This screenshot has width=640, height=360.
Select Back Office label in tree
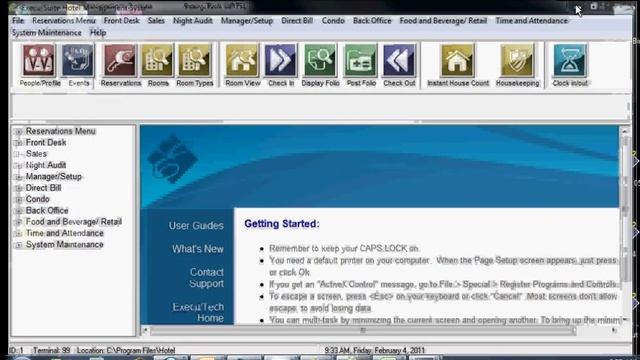click(x=47, y=211)
